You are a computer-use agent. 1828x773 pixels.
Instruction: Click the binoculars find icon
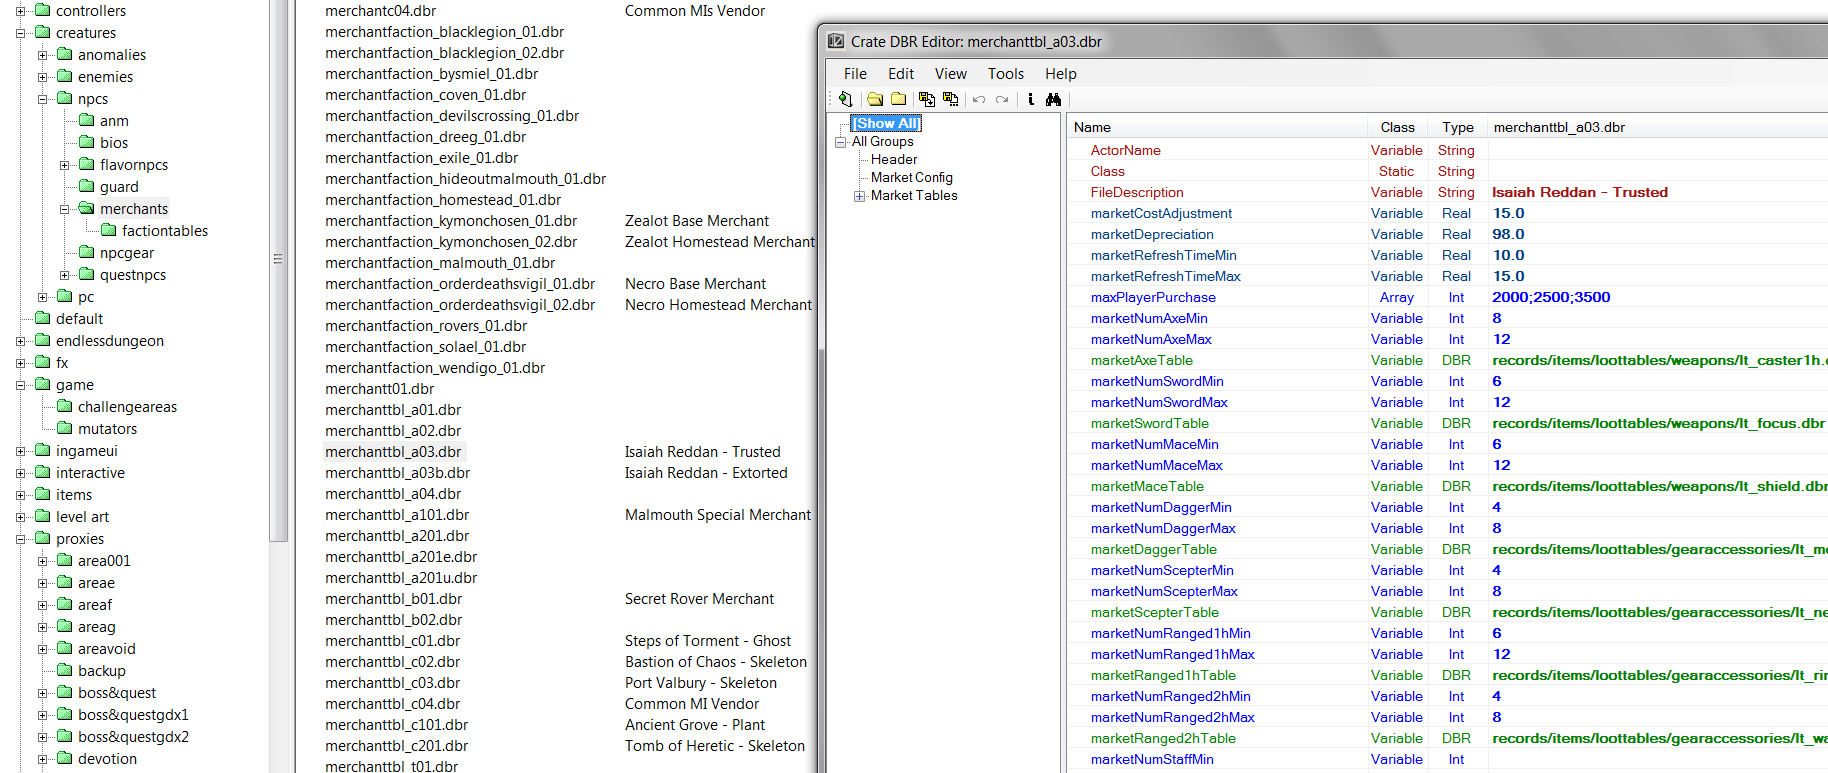pos(1053,99)
